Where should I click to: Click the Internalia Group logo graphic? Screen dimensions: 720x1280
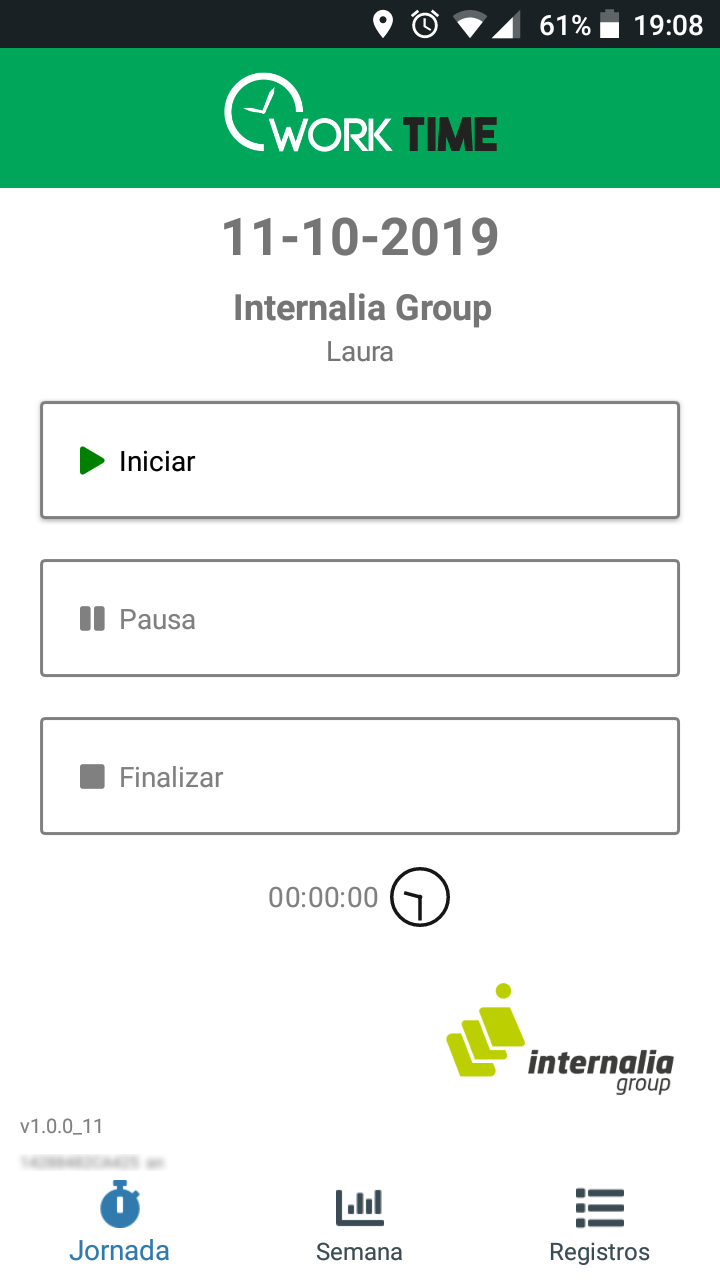[x=485, y=1035]
